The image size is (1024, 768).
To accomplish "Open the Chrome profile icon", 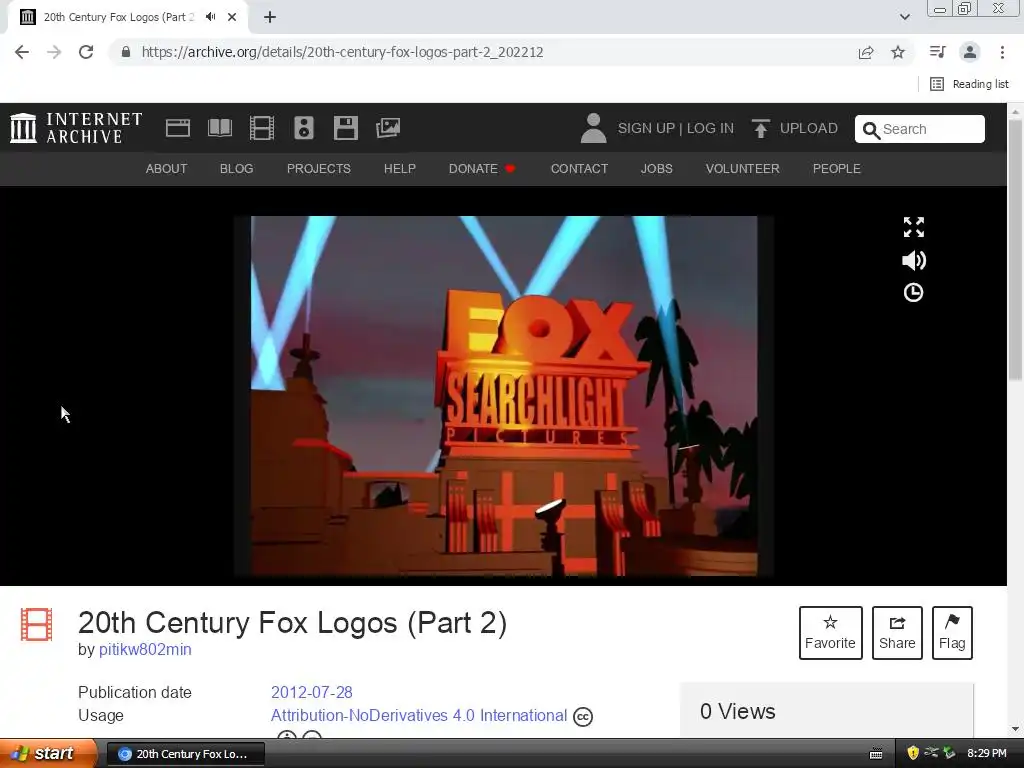I will point(970,52).
